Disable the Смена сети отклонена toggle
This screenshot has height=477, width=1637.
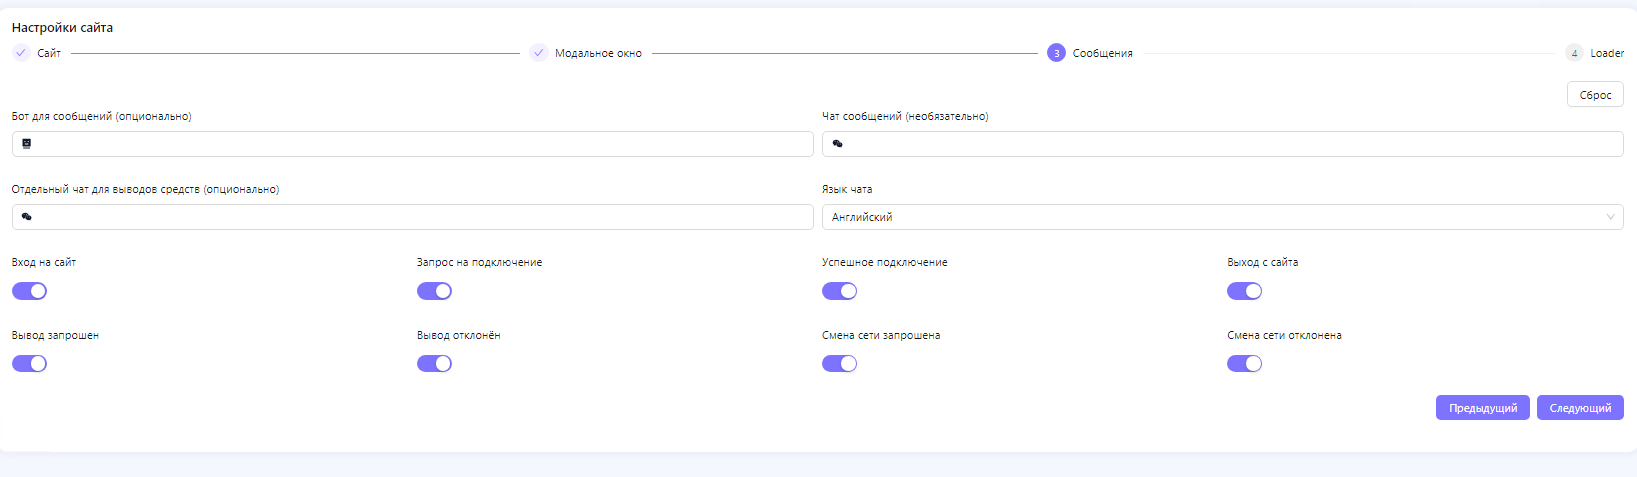tap(1244, 363)
